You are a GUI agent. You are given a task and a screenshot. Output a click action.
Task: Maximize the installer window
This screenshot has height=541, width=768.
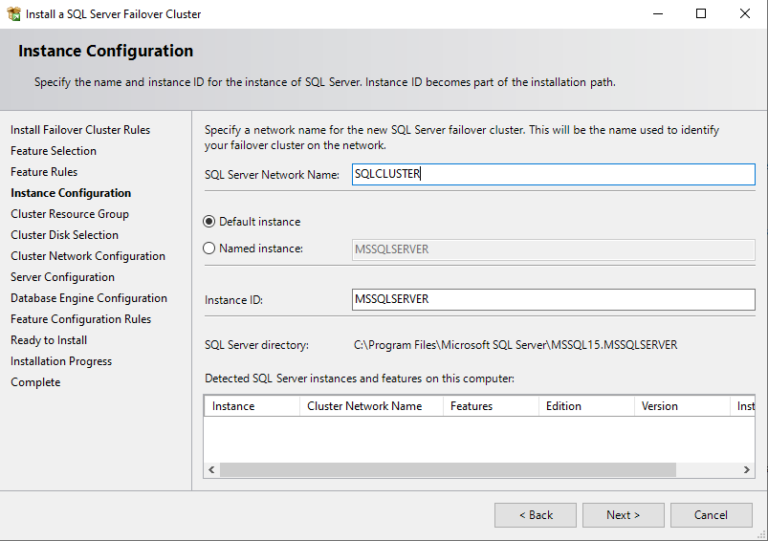tap(701, 14)
